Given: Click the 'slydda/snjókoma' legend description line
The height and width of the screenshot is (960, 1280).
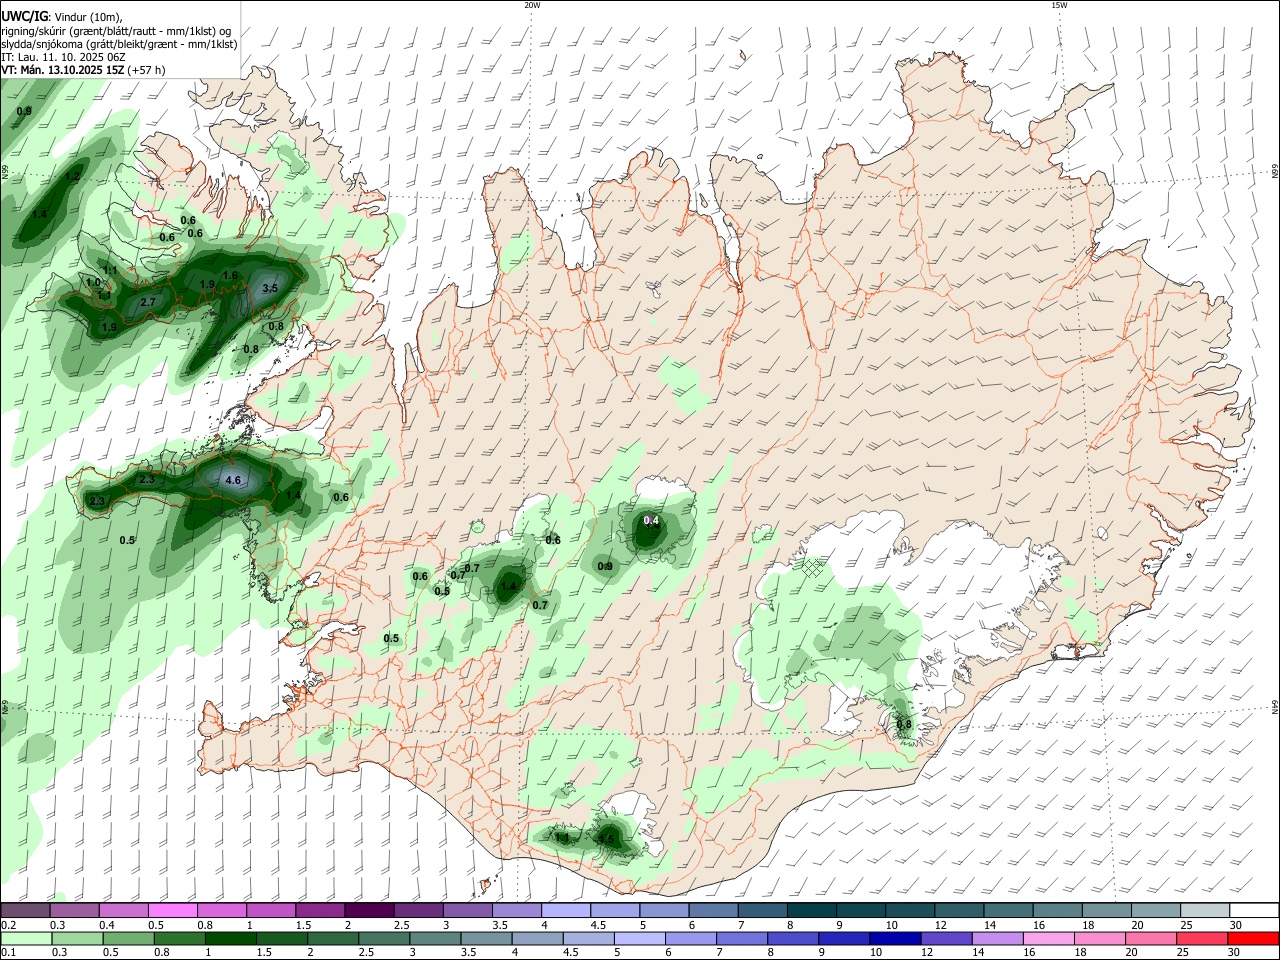Looking at the screenshot, I should click(x=119, y=44).
